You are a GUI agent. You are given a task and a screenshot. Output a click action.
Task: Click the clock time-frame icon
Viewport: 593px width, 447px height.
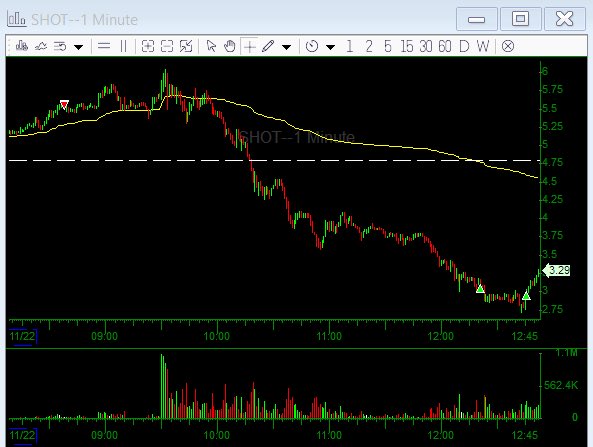(312, 46)
